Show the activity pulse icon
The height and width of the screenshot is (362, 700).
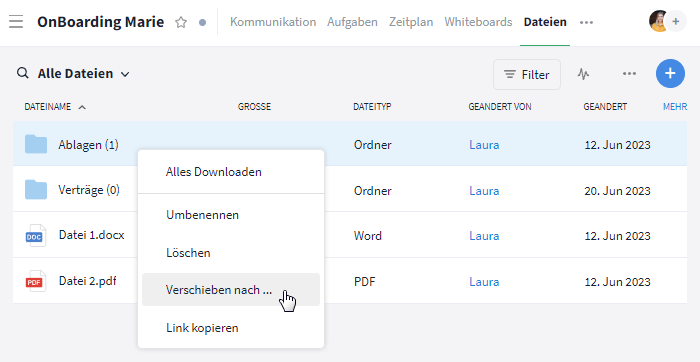583,74
